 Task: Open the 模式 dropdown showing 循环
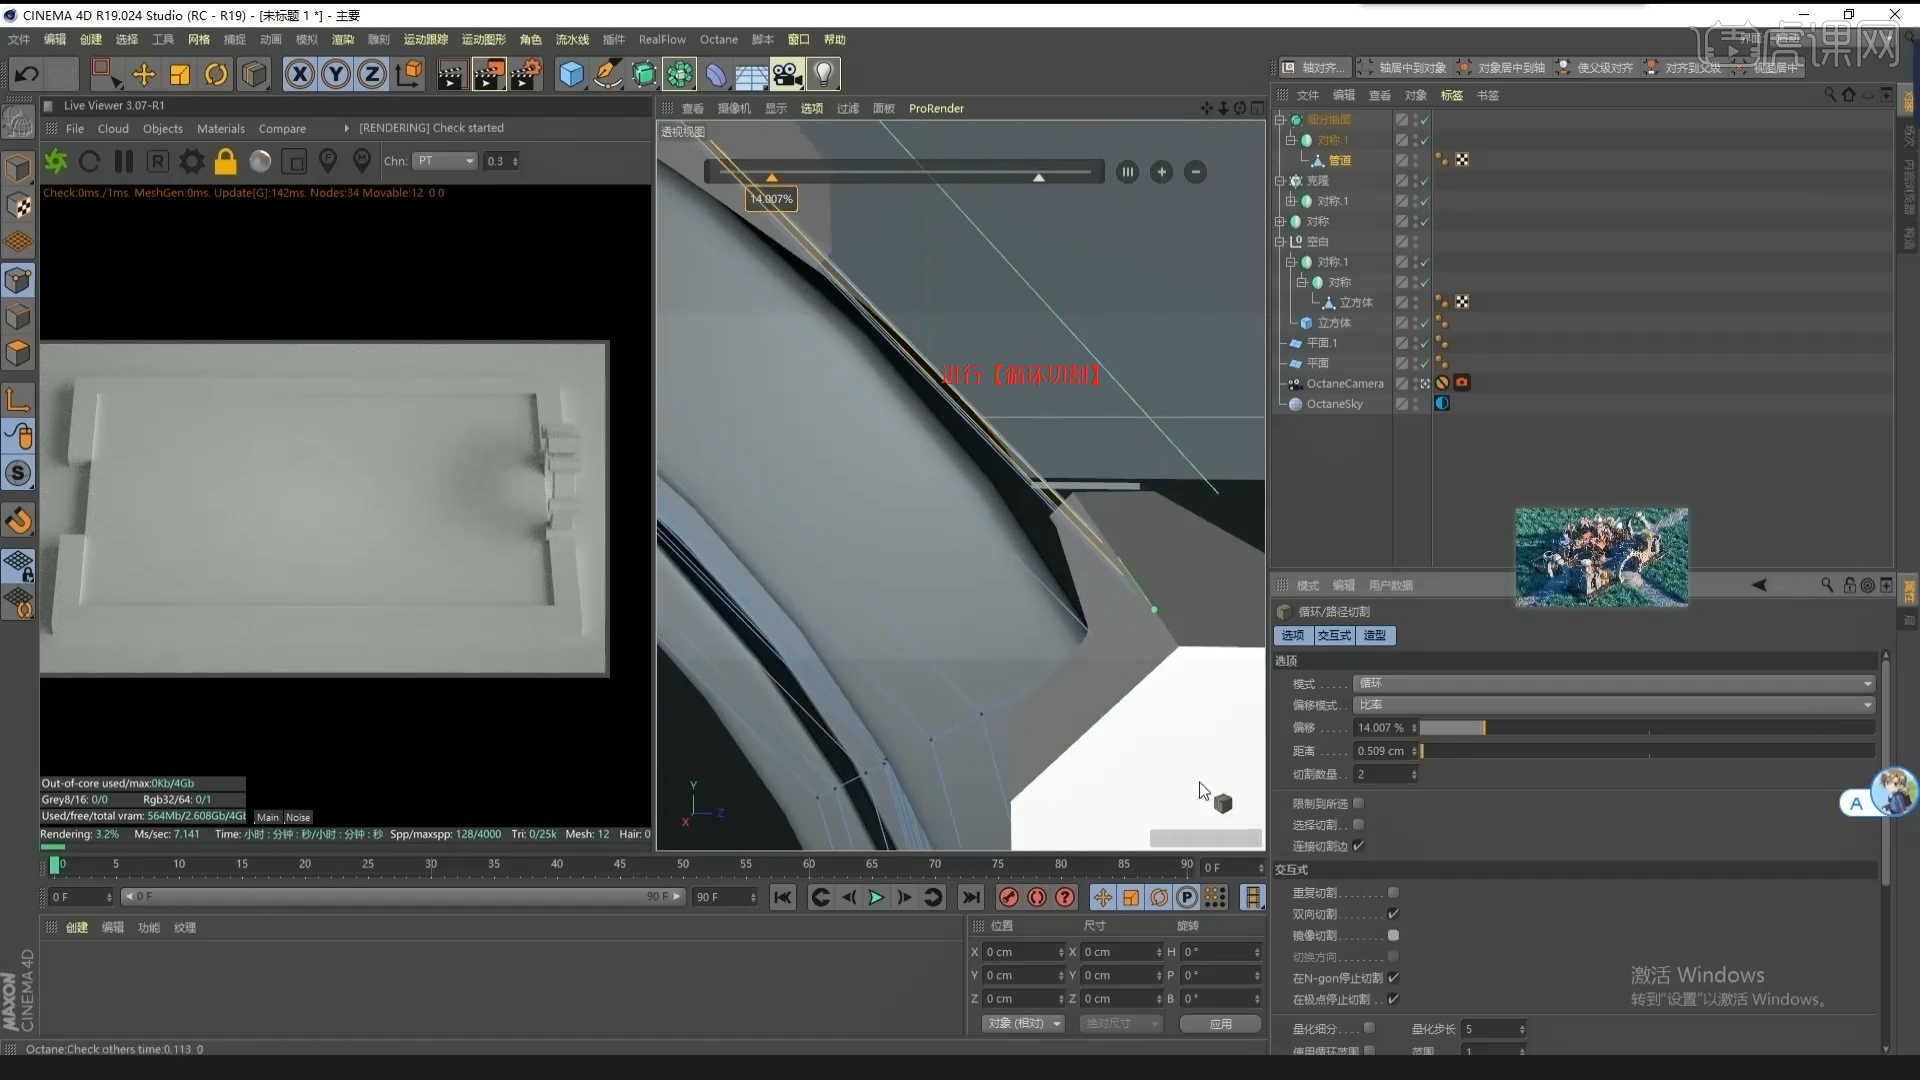pos(1612,684)
